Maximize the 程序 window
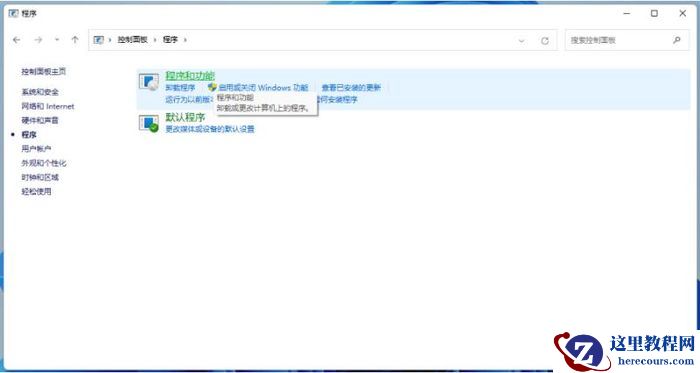This screenshot has width=700, height=373. click(x=654, y=13)
